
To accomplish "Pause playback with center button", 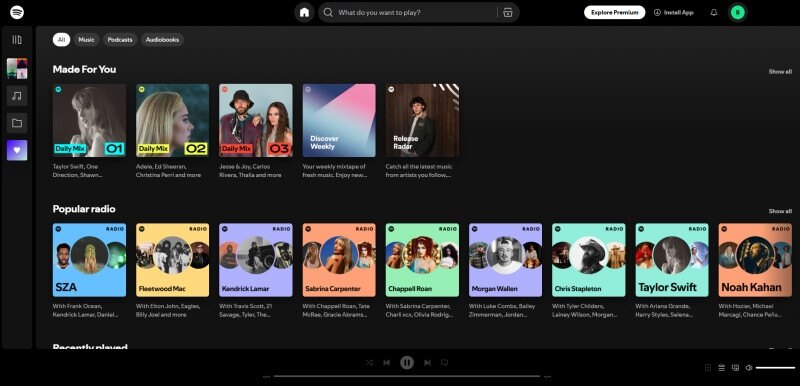I will pyautogui.click(x=407, y=363).
